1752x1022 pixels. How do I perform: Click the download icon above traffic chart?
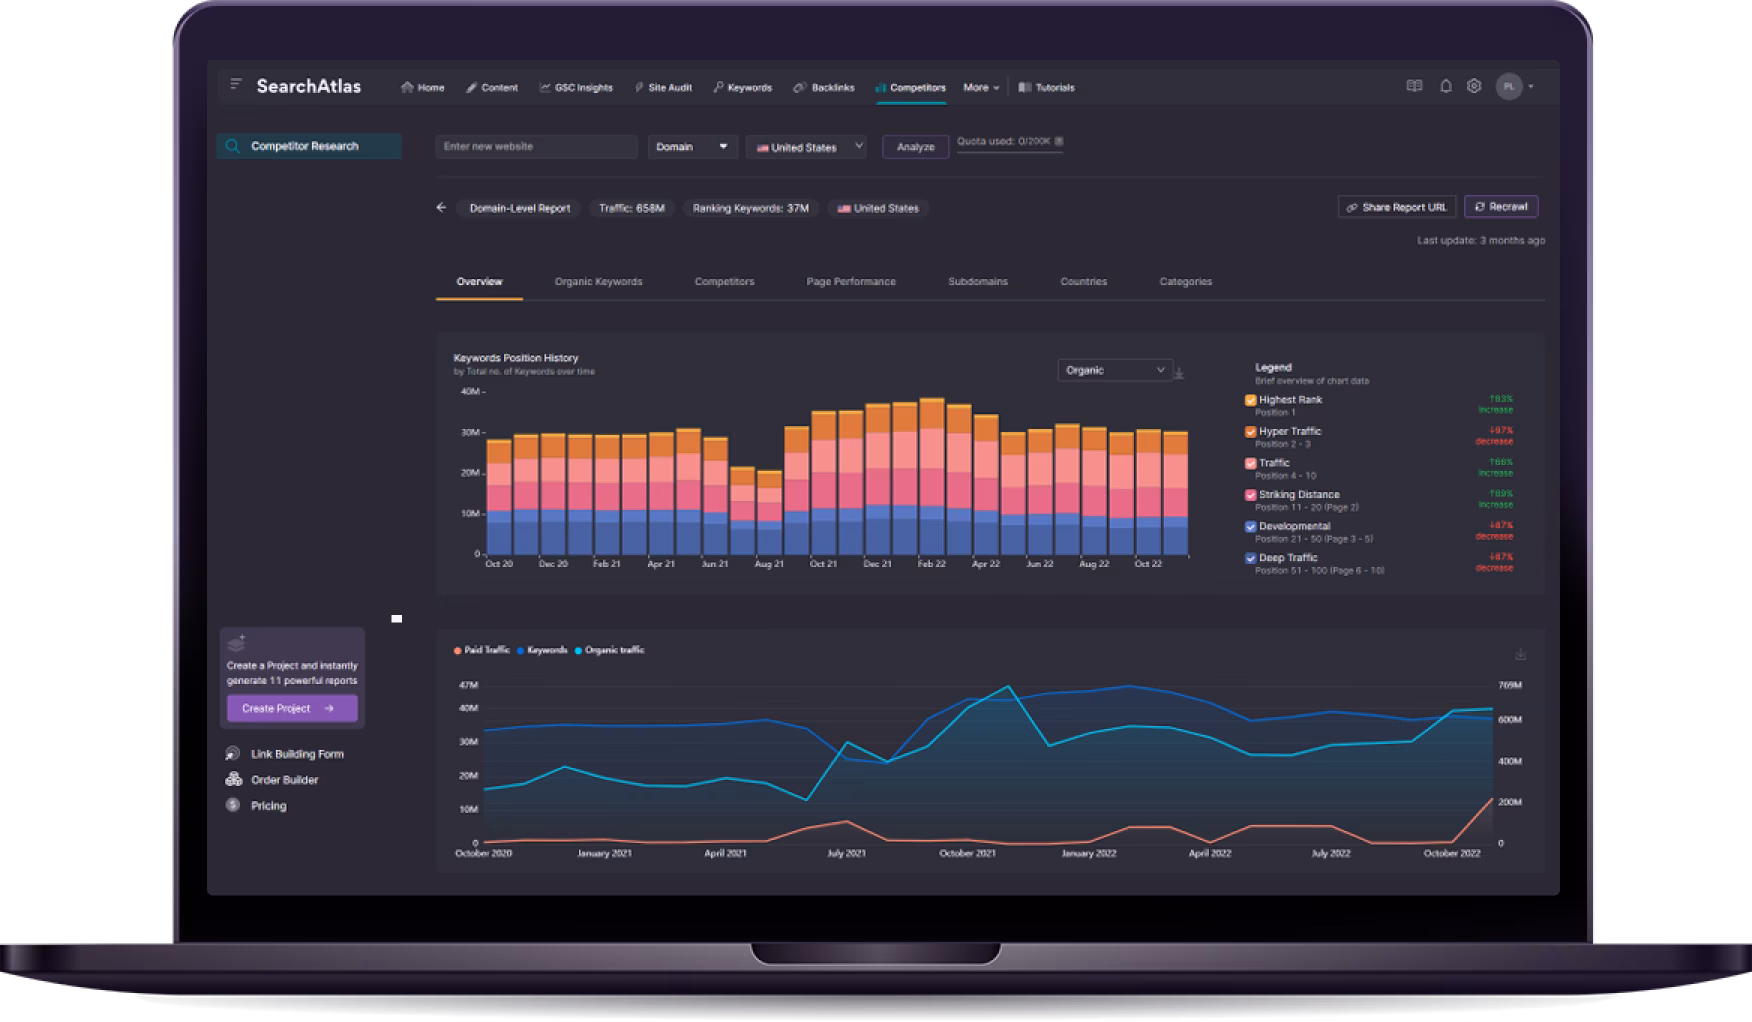pos(1520,654)
